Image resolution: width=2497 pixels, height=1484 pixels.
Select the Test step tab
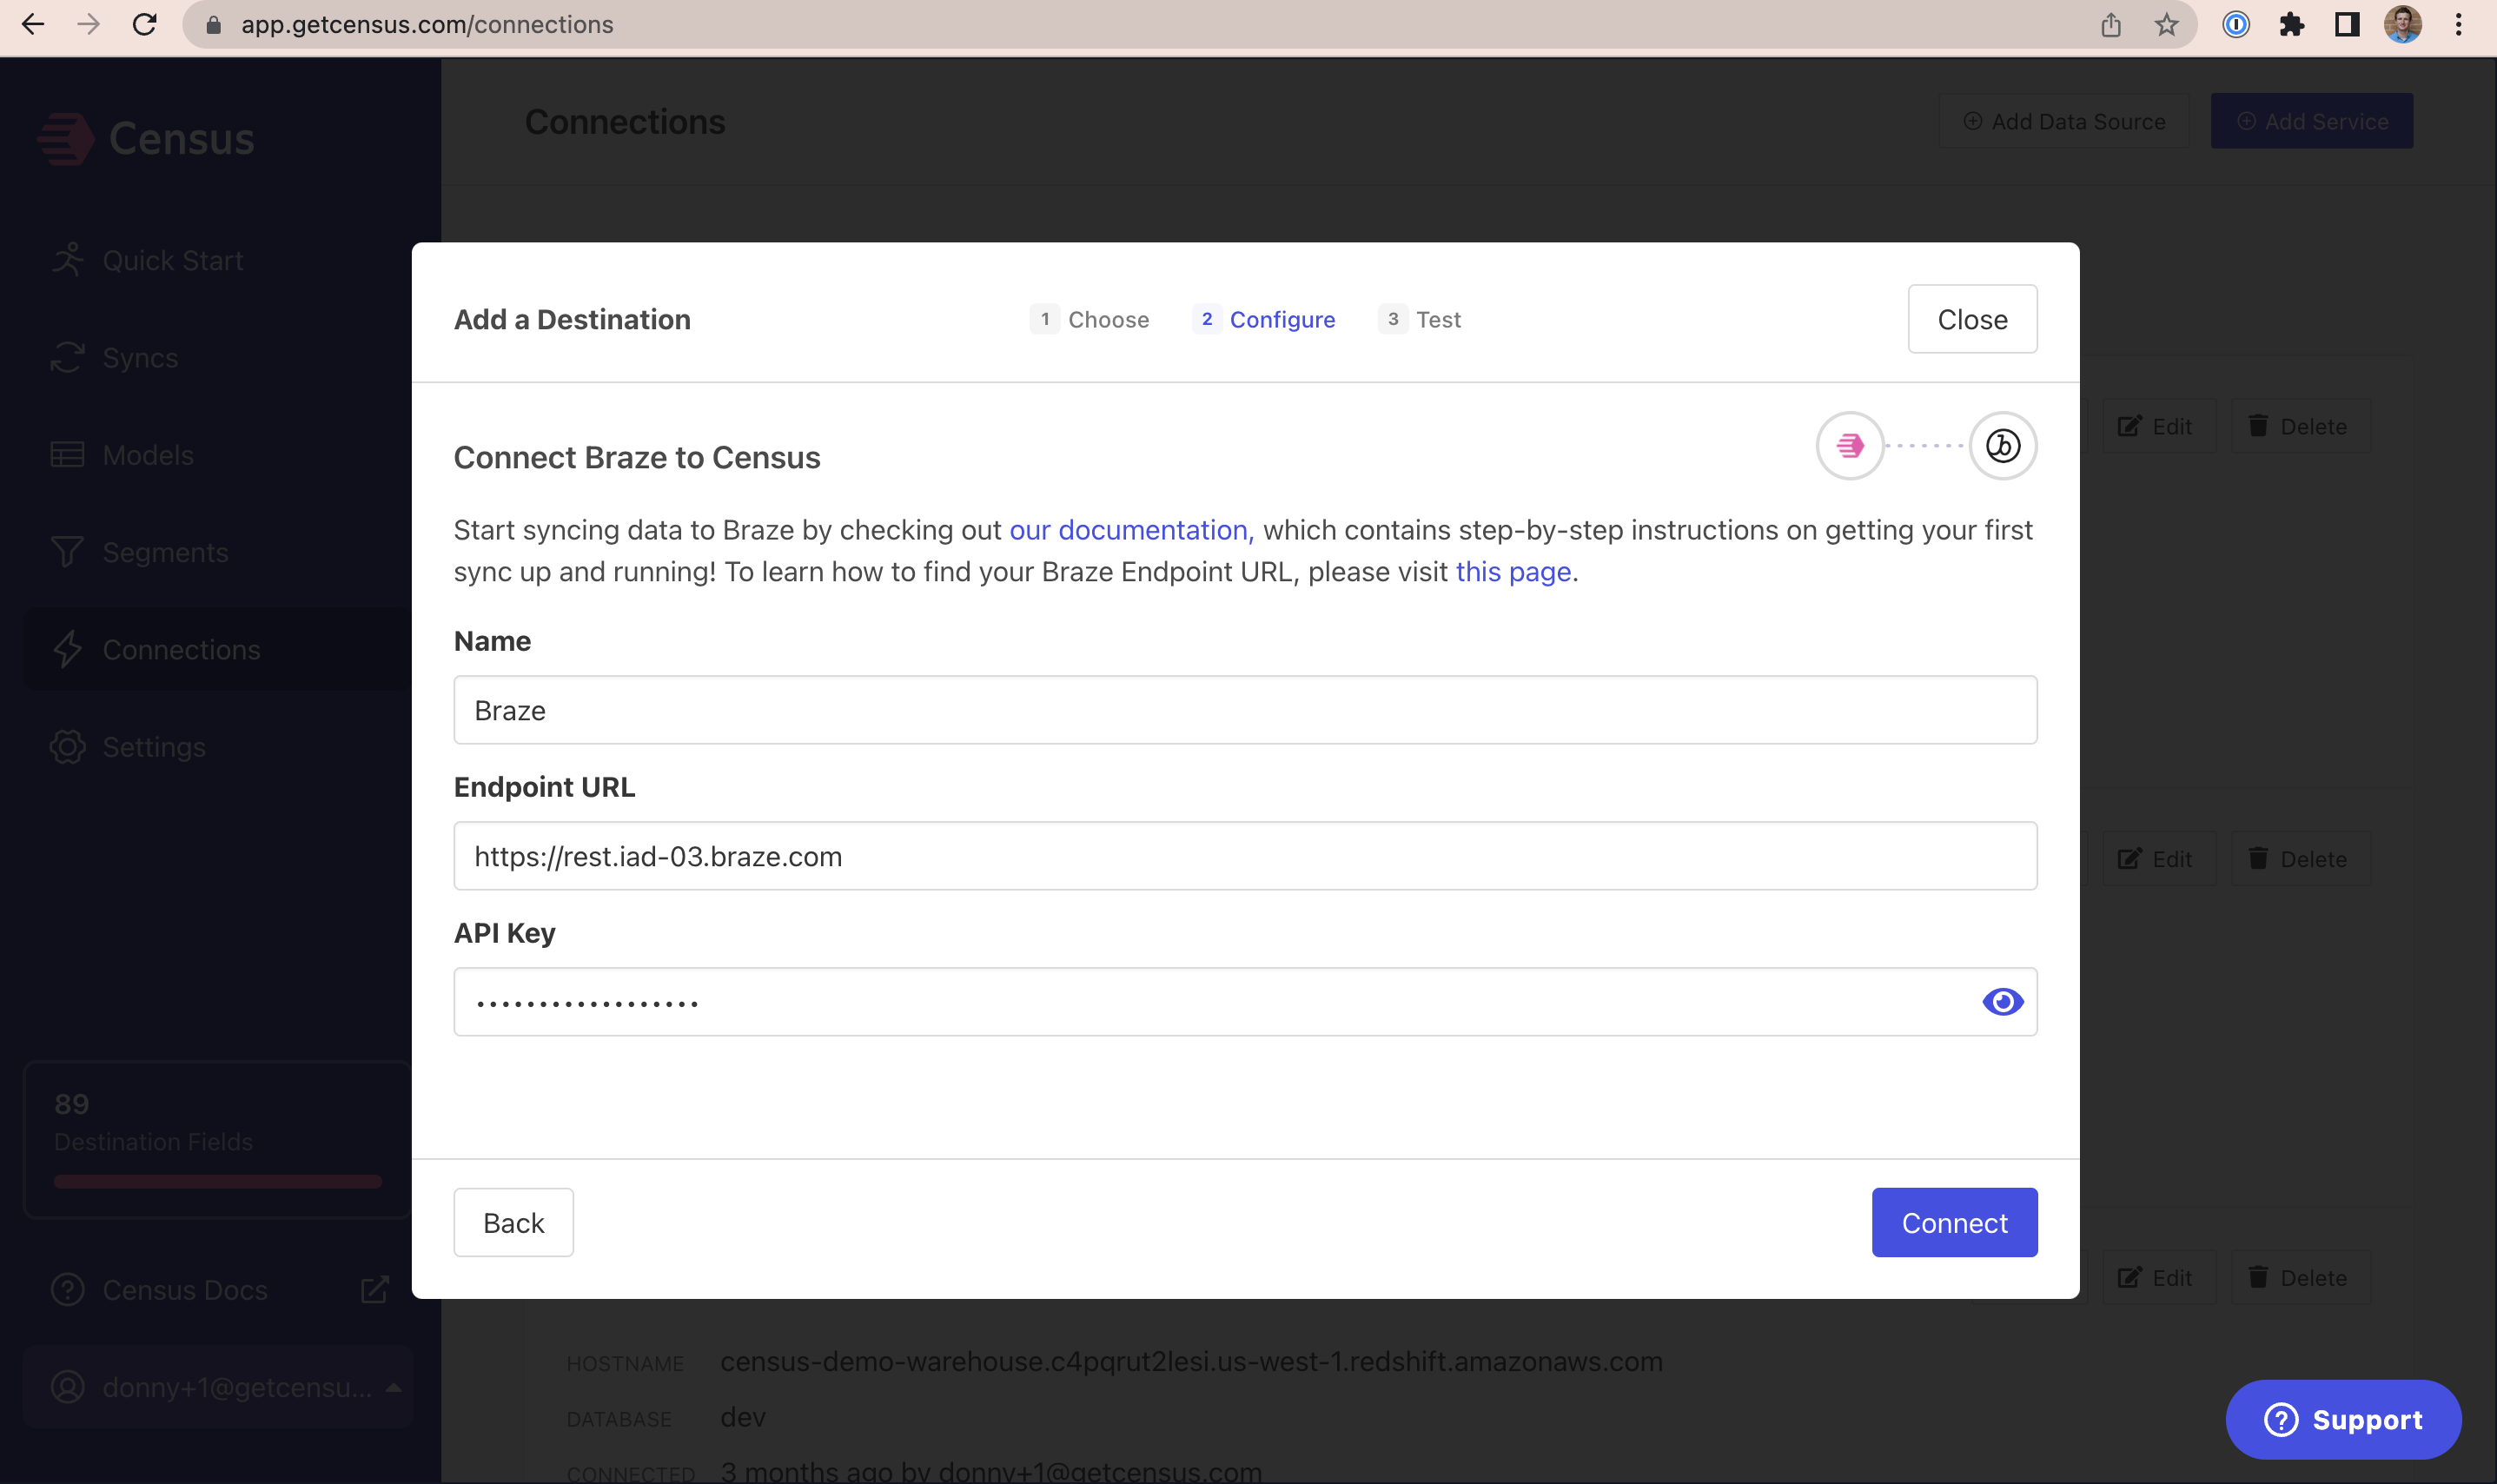1420,320
